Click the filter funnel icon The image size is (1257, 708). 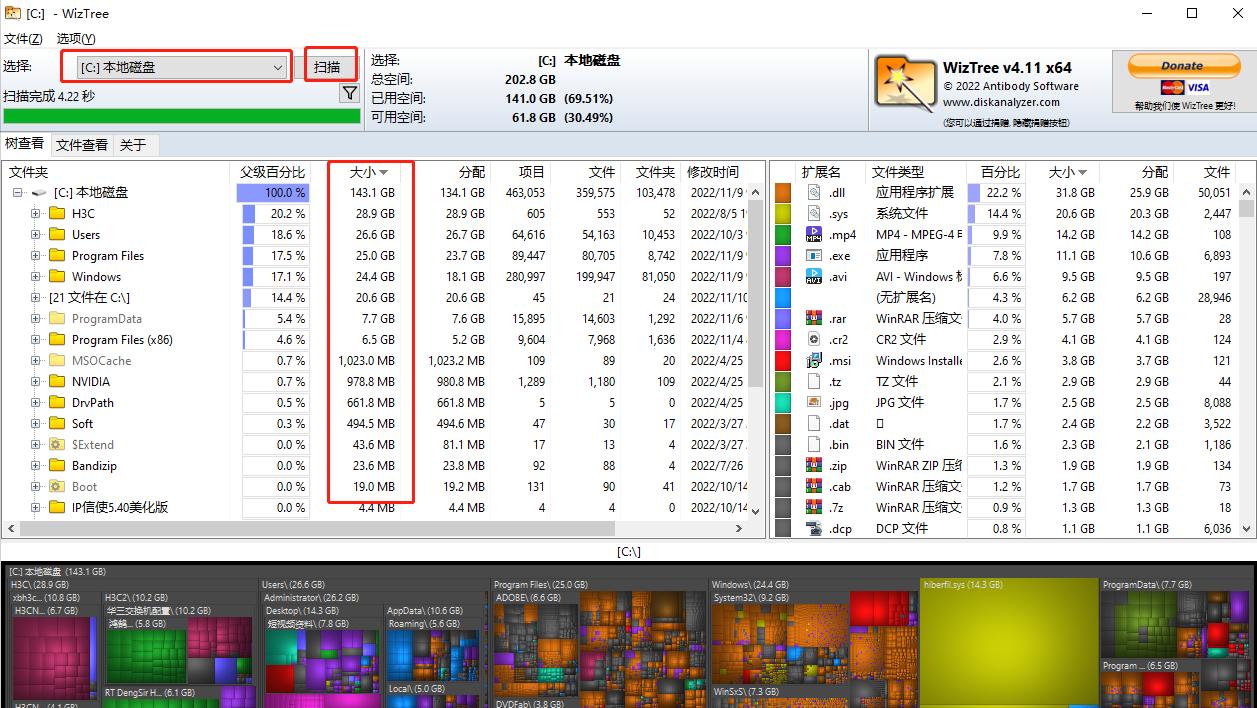(349, 92)
